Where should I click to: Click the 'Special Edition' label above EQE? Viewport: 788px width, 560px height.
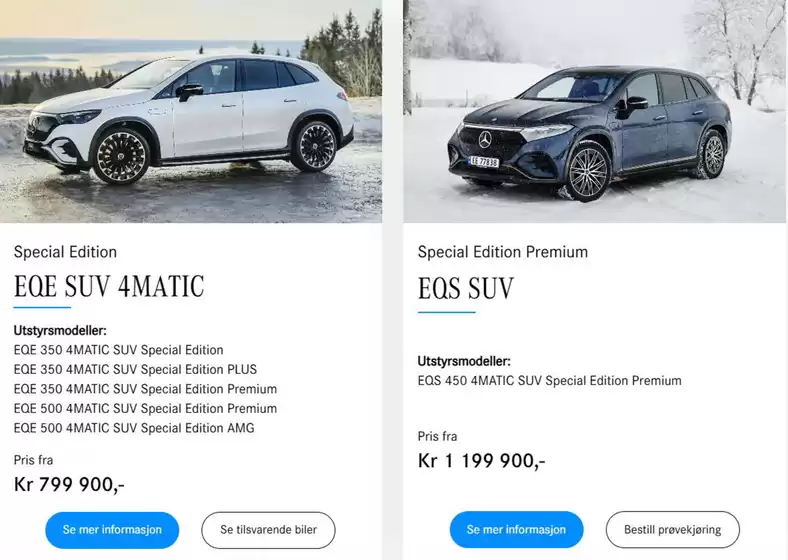tap(65, 252)
